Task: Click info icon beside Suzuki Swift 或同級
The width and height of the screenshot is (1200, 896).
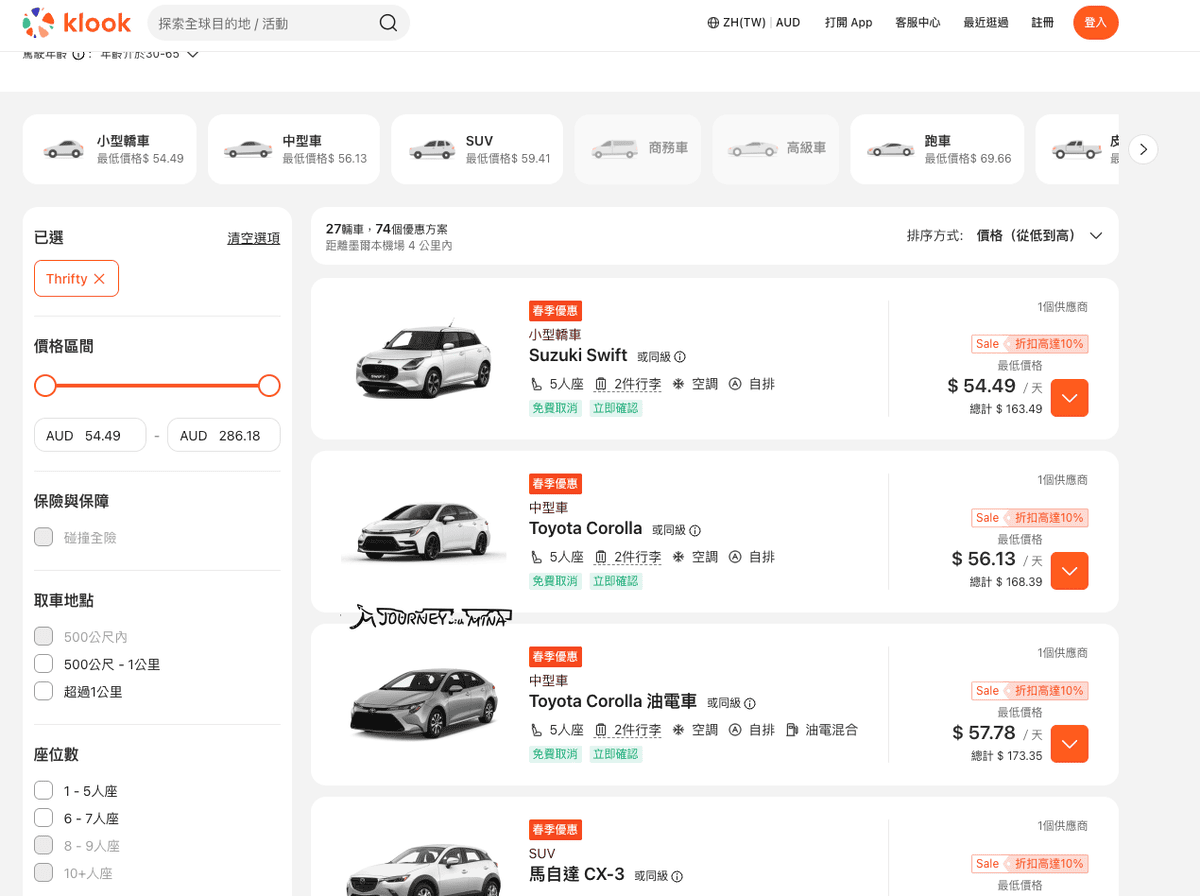Action: (680, 357)
